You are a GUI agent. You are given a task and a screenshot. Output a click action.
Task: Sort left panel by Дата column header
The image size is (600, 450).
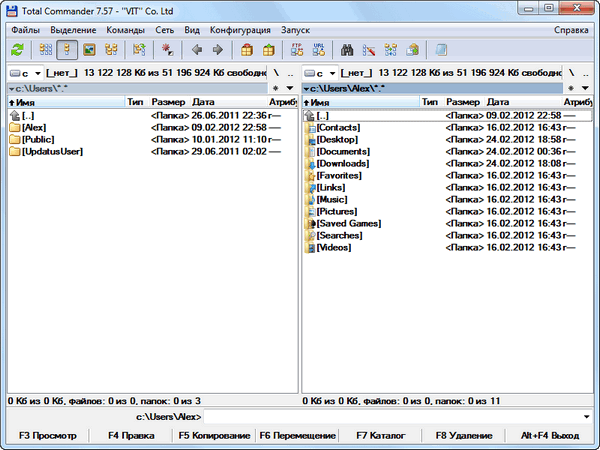pyautogui.click(x=203, y=102)
